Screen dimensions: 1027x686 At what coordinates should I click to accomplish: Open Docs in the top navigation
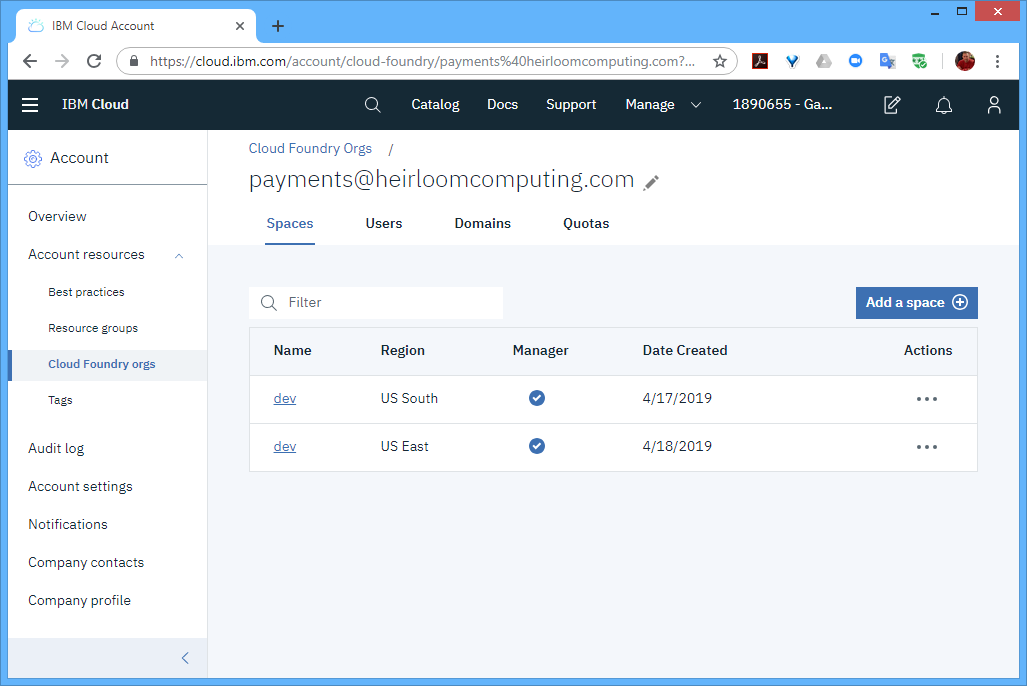[502, 105]
